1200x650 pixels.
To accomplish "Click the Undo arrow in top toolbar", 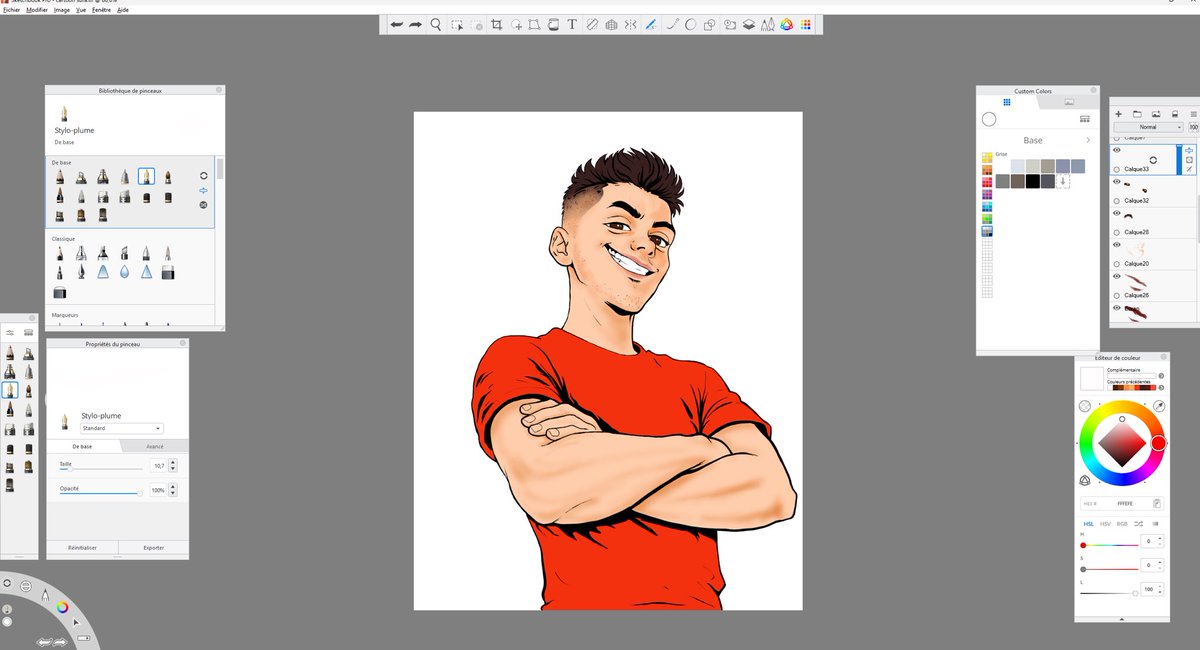I will click(x=397, y=25).
